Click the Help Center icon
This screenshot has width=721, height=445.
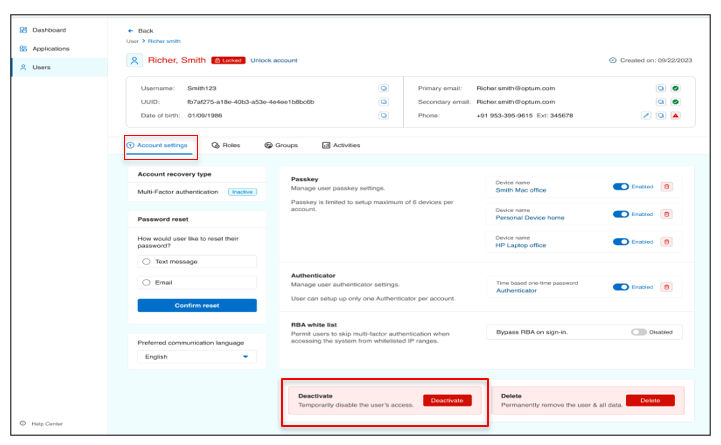[23, 423]
